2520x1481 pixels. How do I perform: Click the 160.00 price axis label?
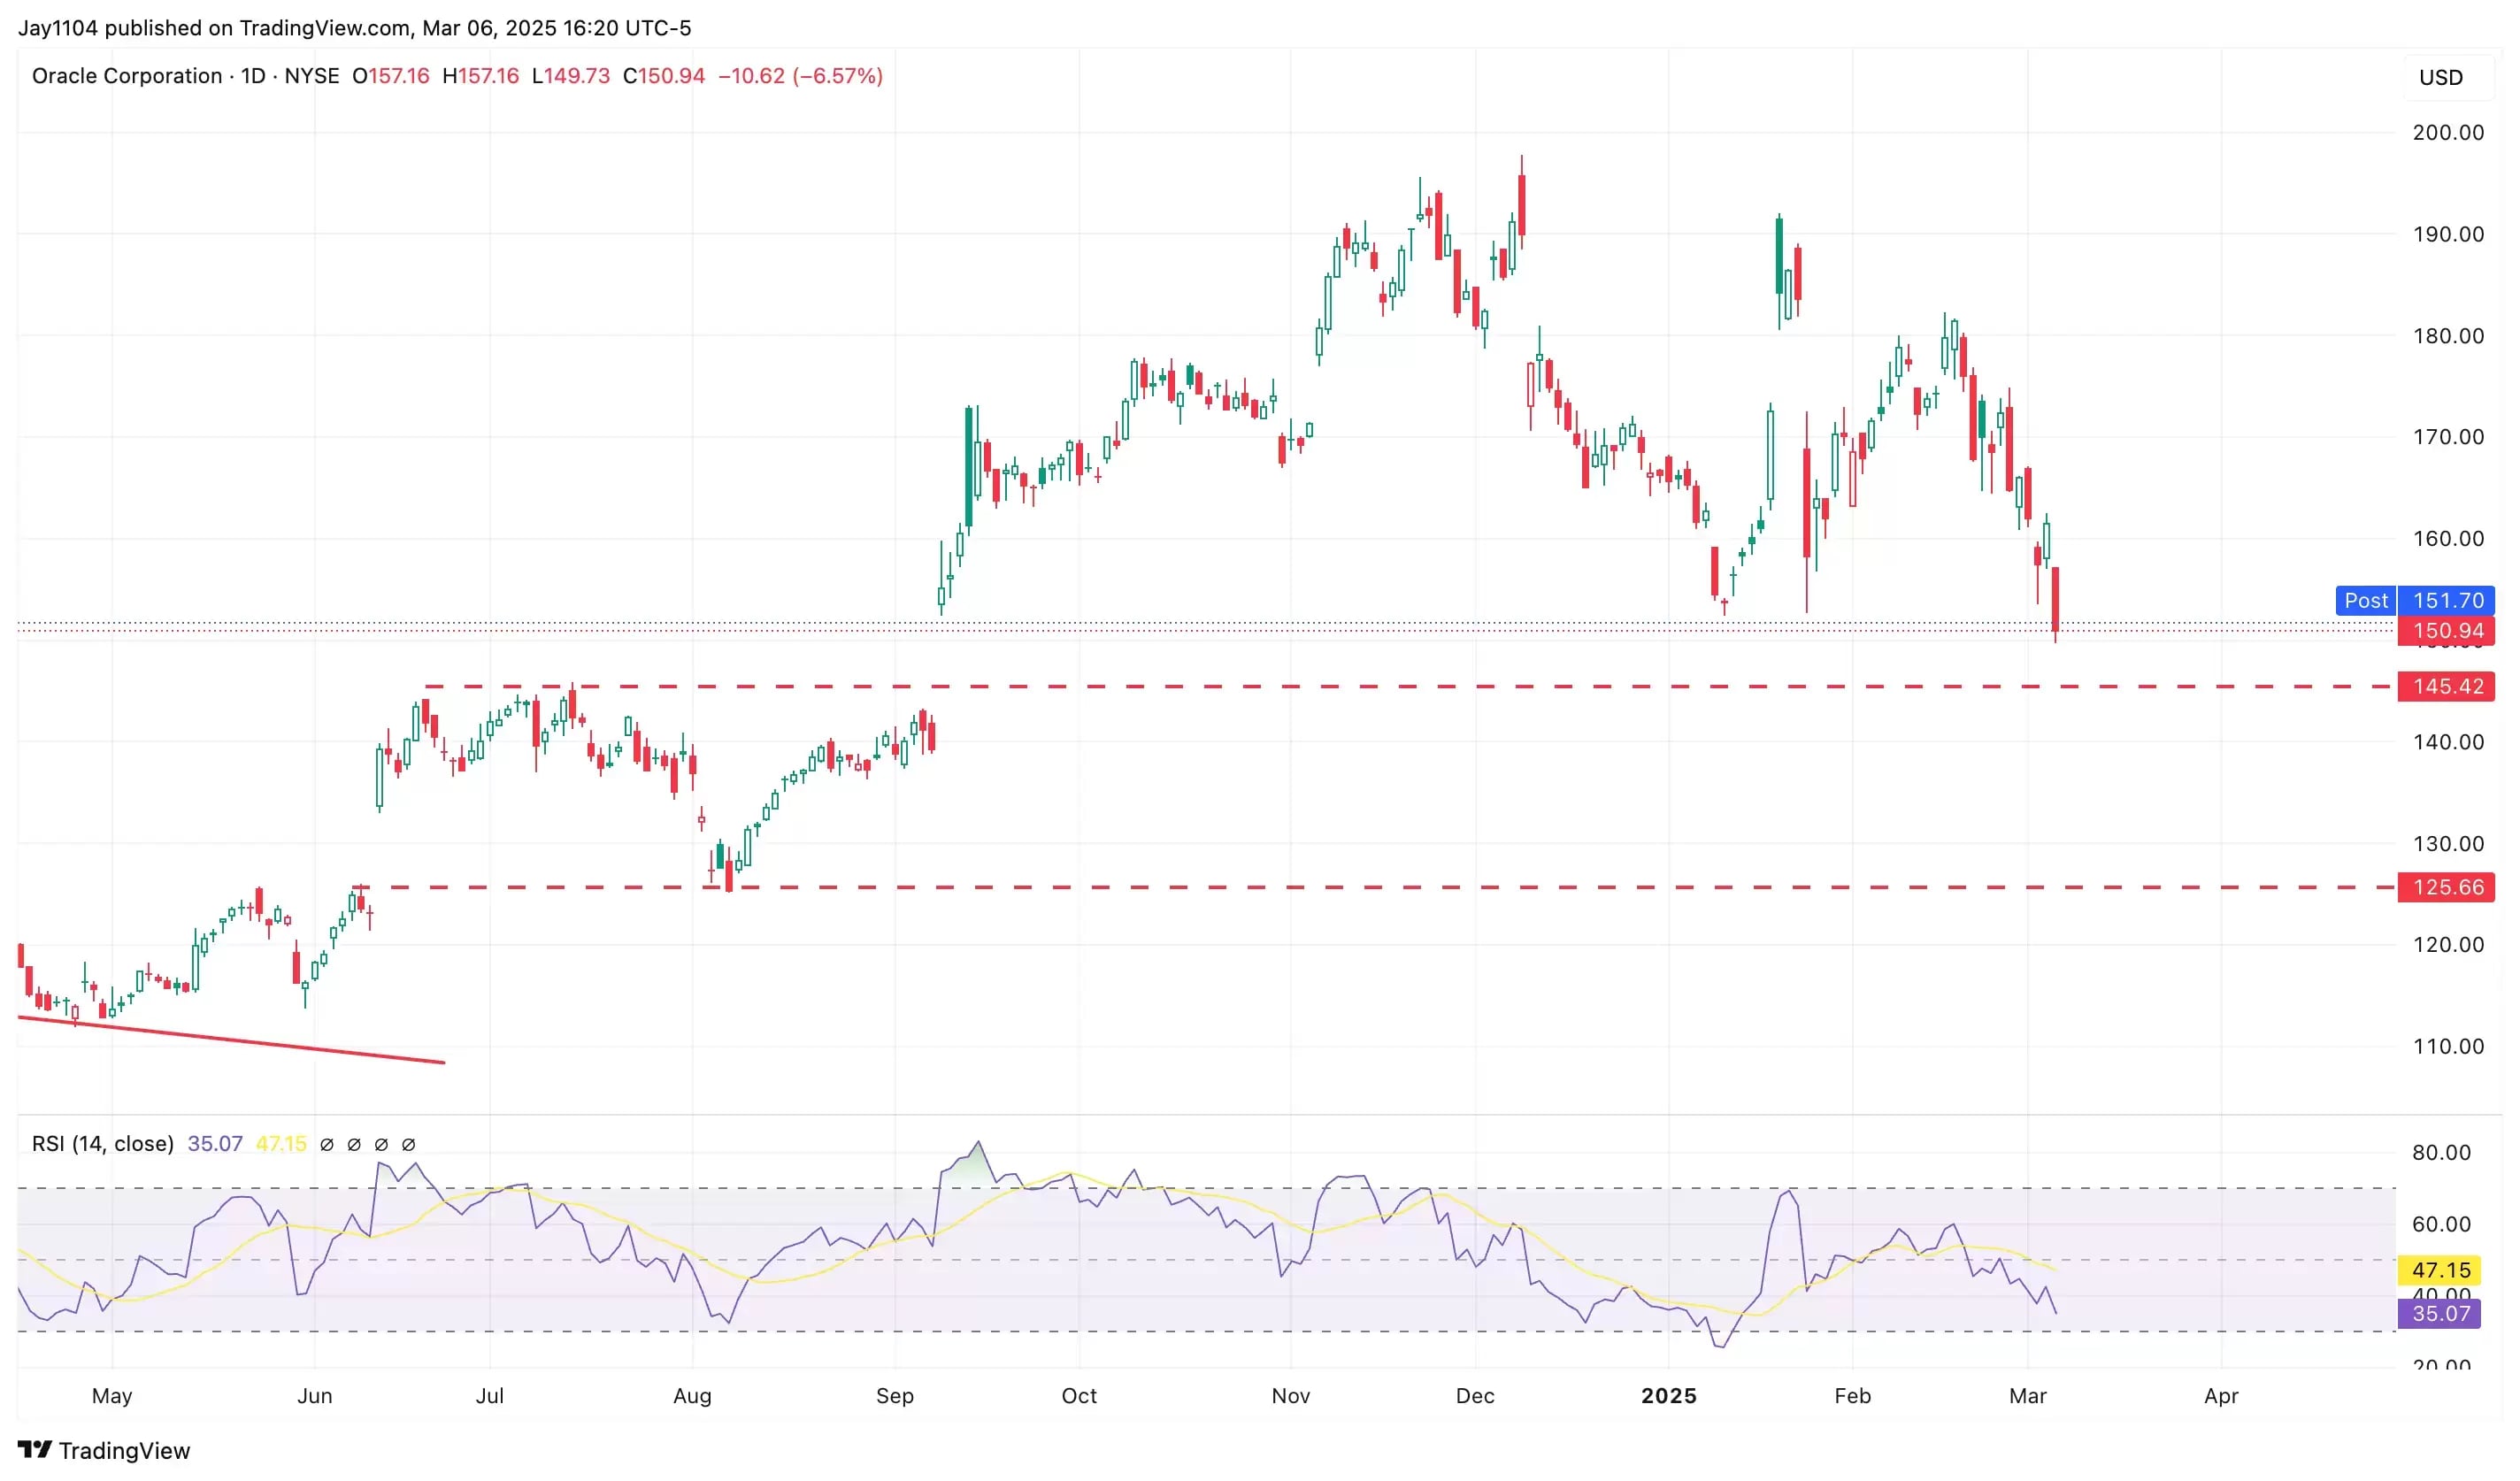tap(2447, 538)
